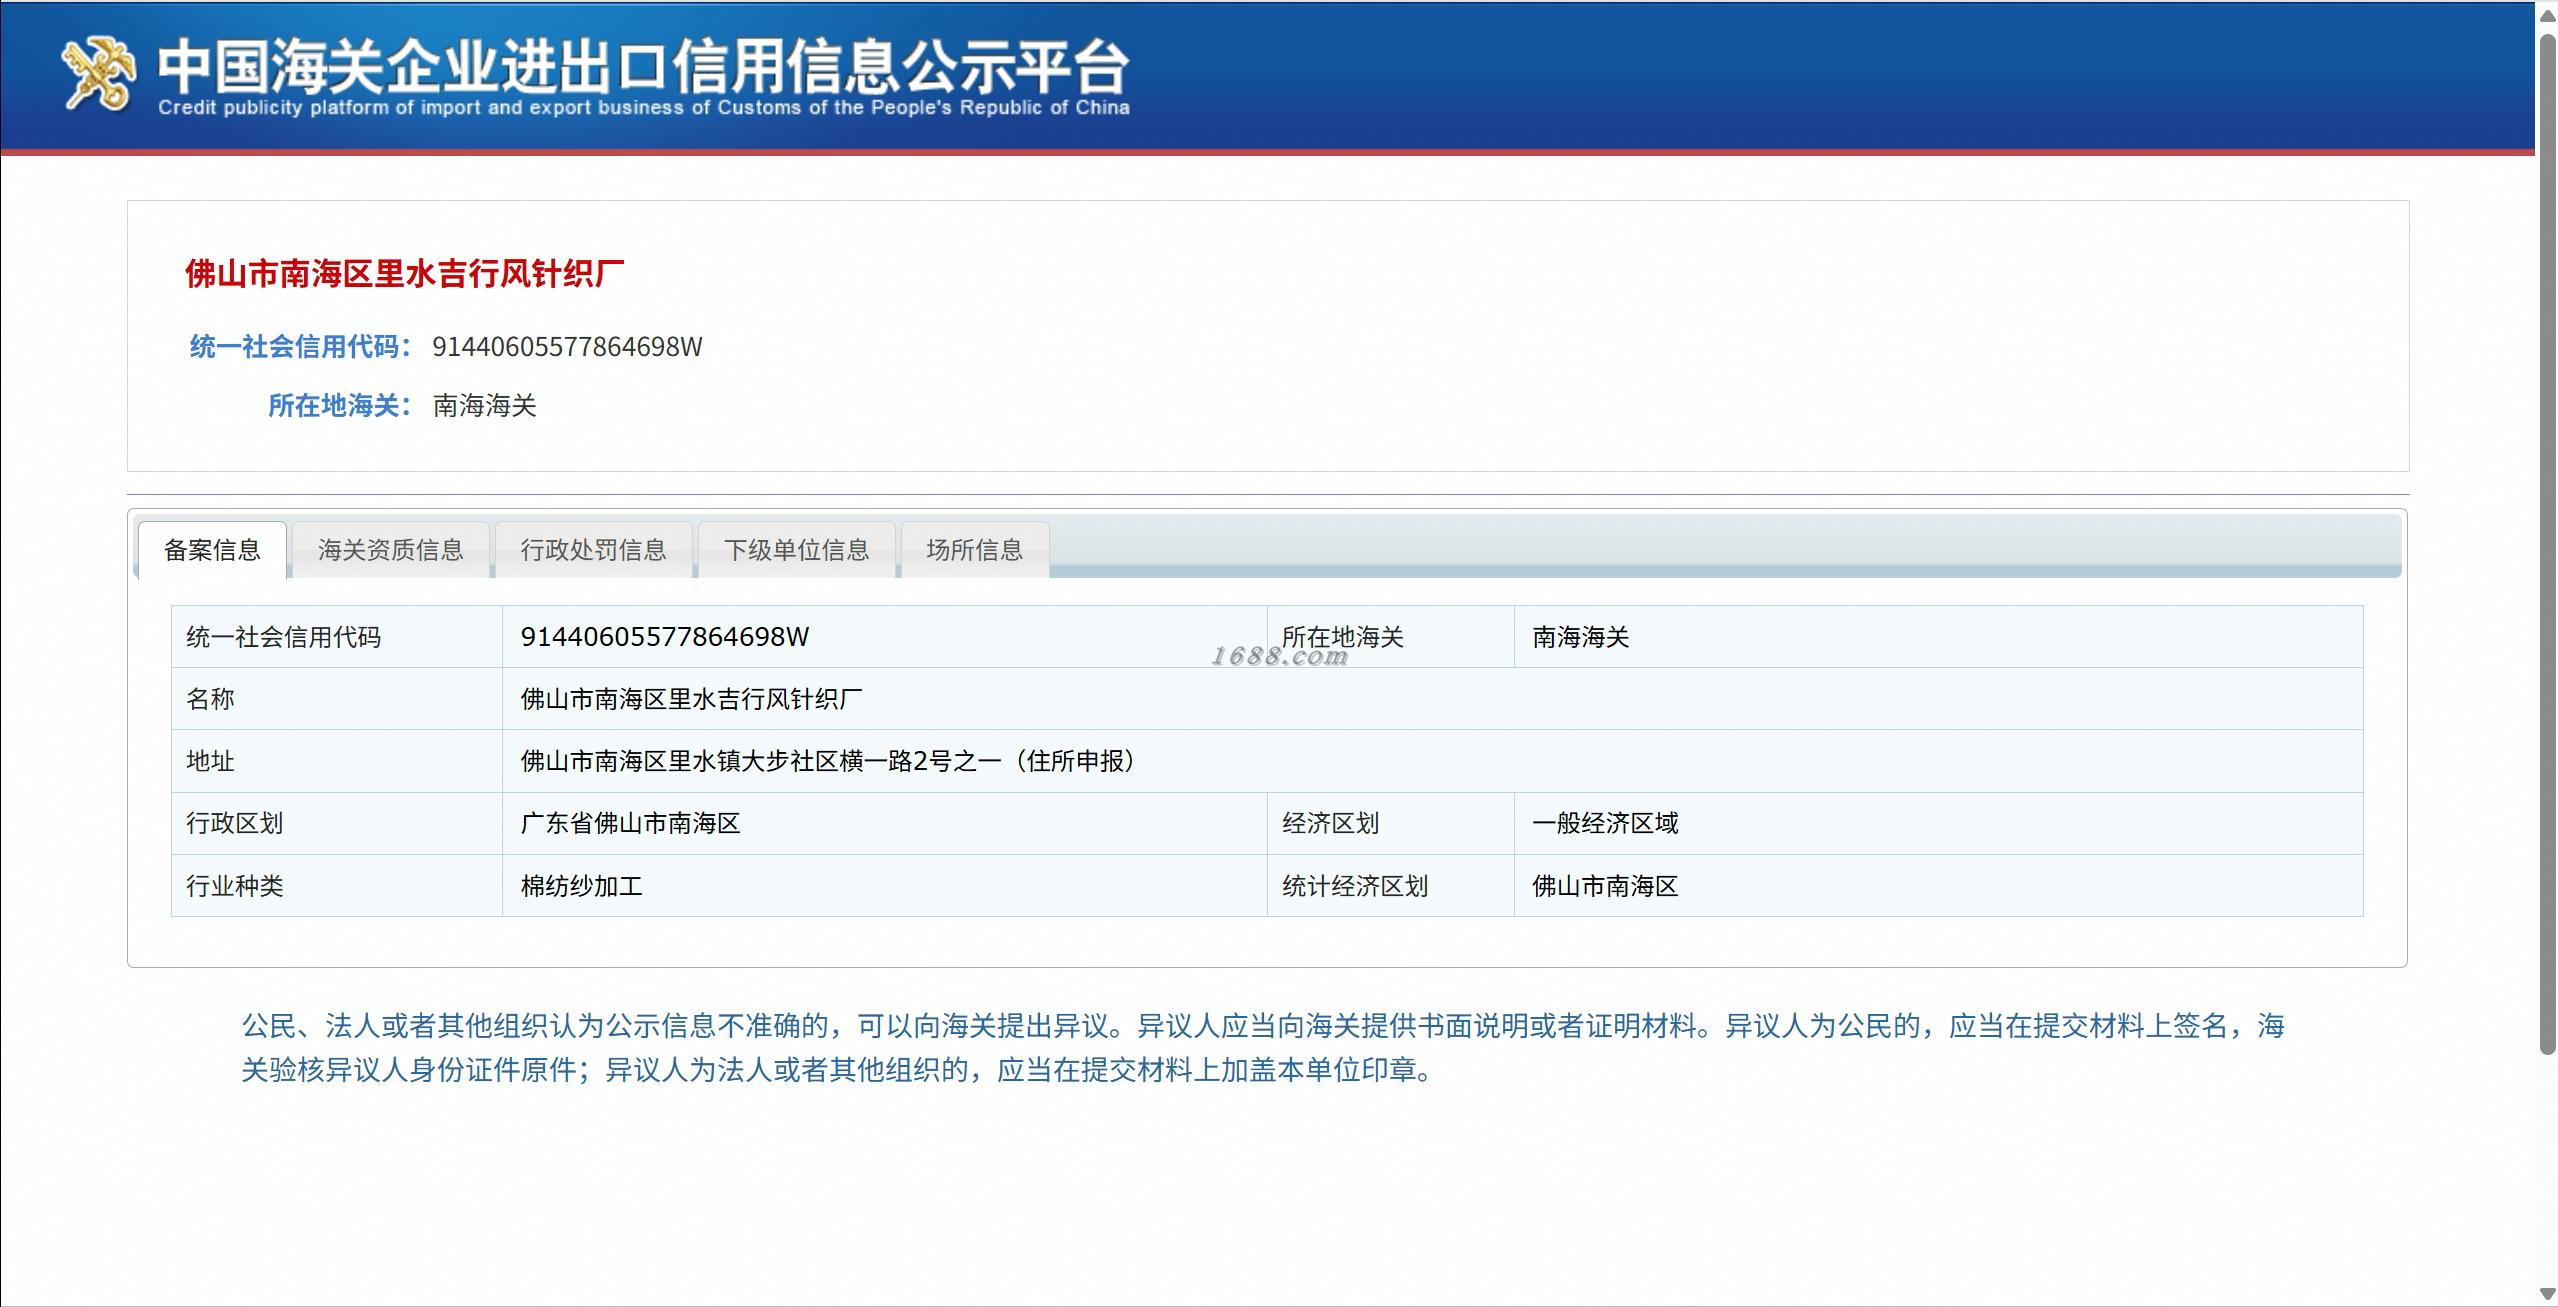Click the credit code 91440605577864698W in the header card
2558x1307 pixels.
coord(567,346)
